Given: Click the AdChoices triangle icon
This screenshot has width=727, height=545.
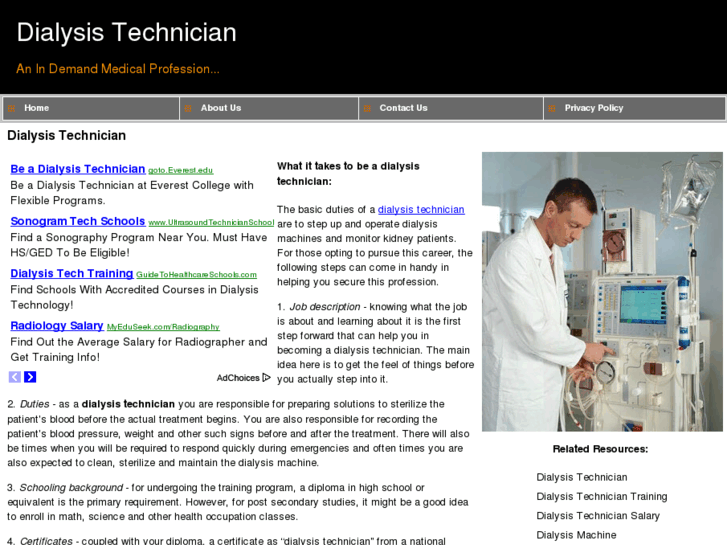Looking at the screenshot, I should tap(266, 378).
